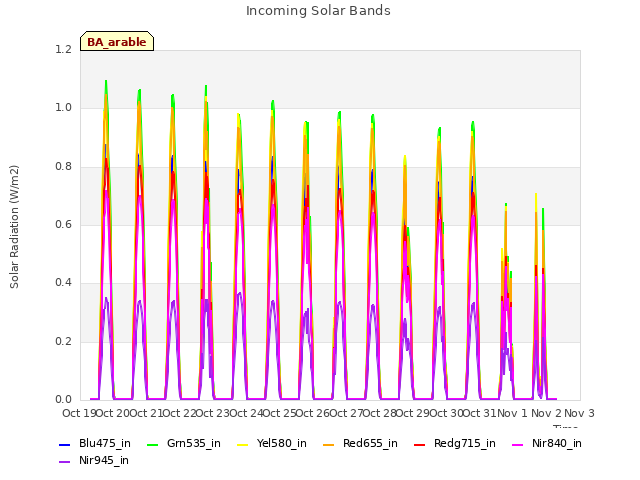Click the Nov 1 x-axis label
The image size is (640, 480).
pyautogui.click(x=513, y=413)
